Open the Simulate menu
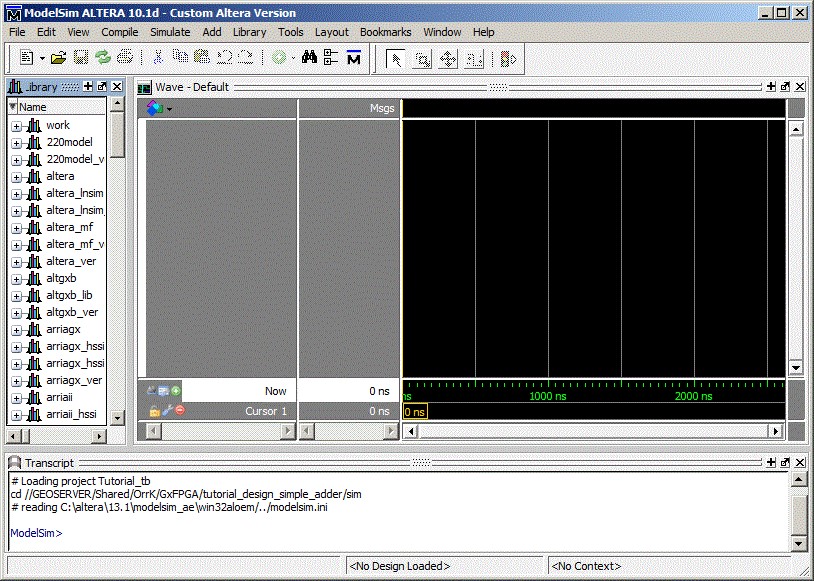This screenshot has height=581, width=814. pos(169,32)
